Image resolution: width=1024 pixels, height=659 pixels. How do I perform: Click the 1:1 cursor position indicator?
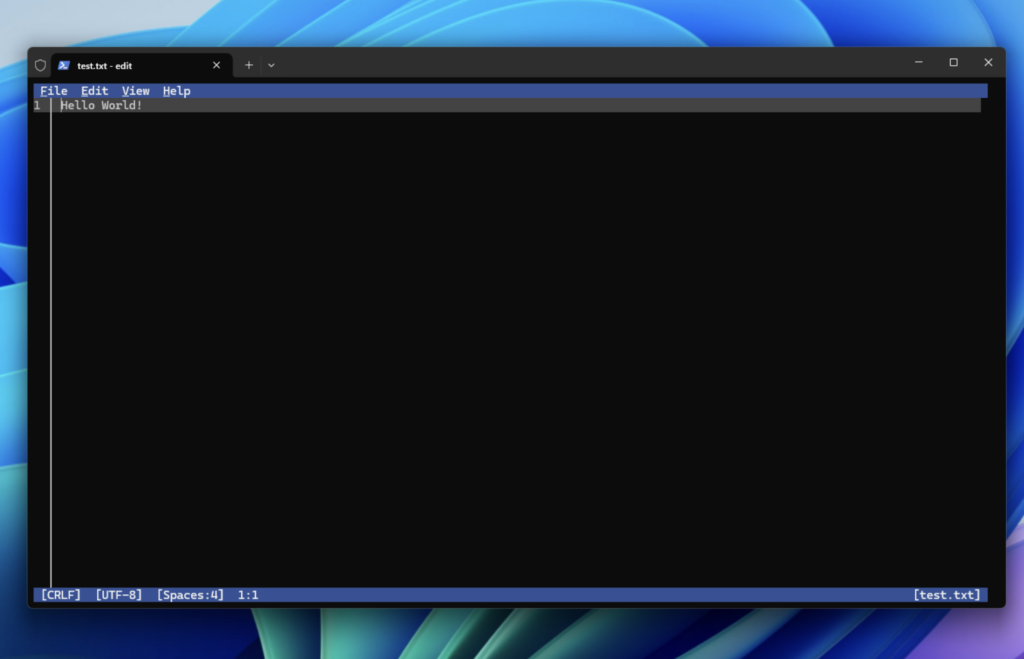(x=248, y=595)
